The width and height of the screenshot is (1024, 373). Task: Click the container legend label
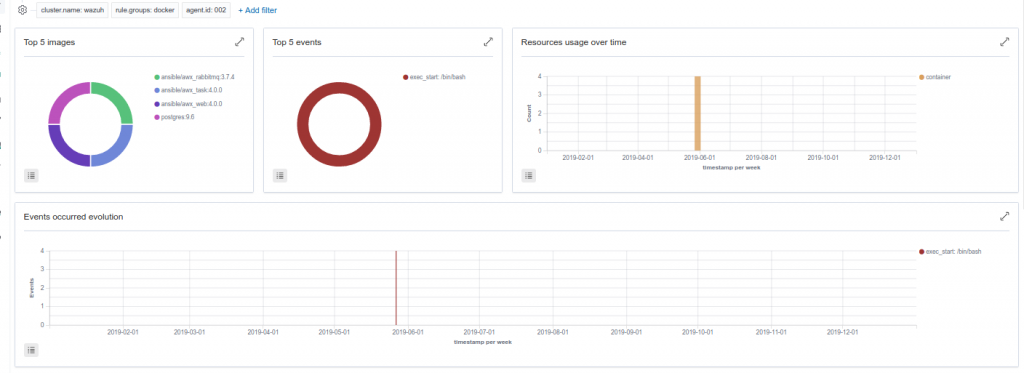coord(938,77)
